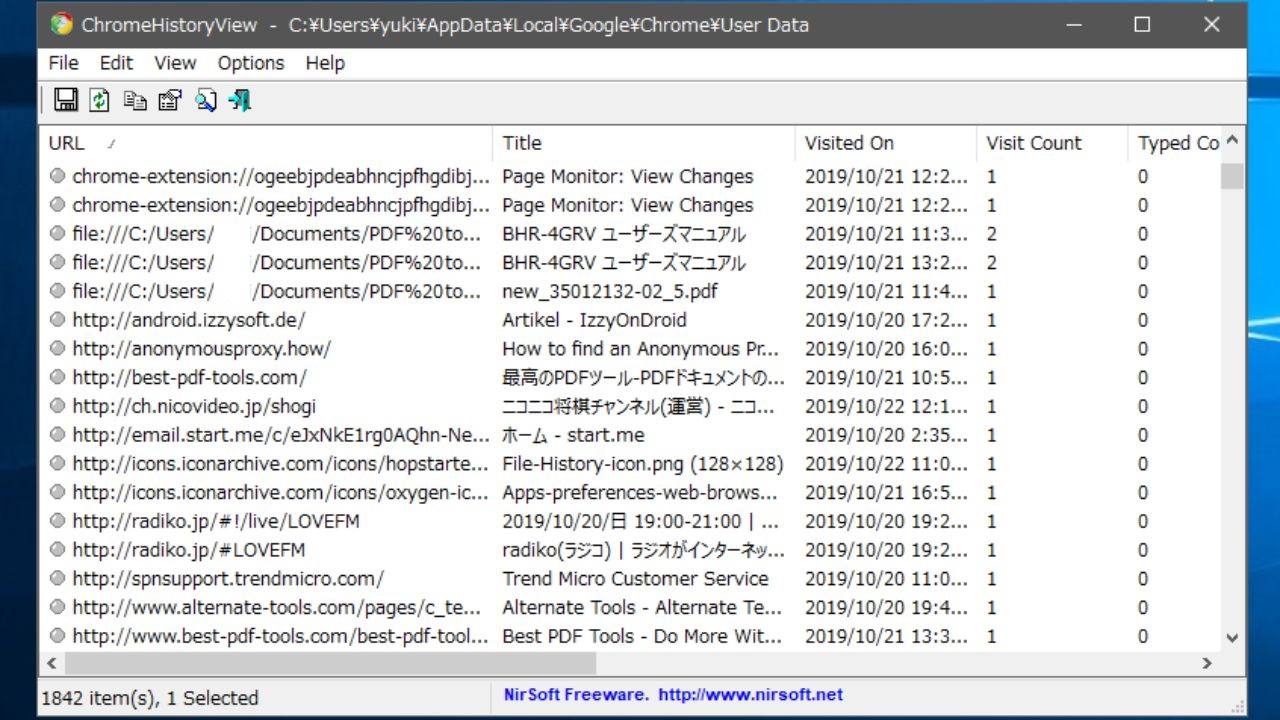Click the row icon for www.best-pdf-tools.com
Image resolution: width=1280 pixels, height=720 pixels.
point(57,636)
